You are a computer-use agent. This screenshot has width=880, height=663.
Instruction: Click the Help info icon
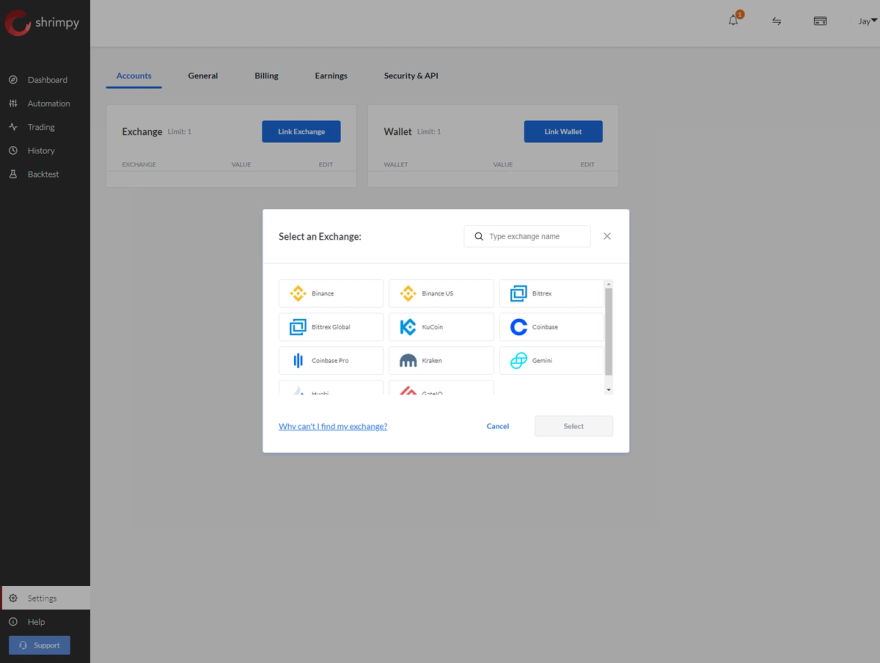pos(13,621)
